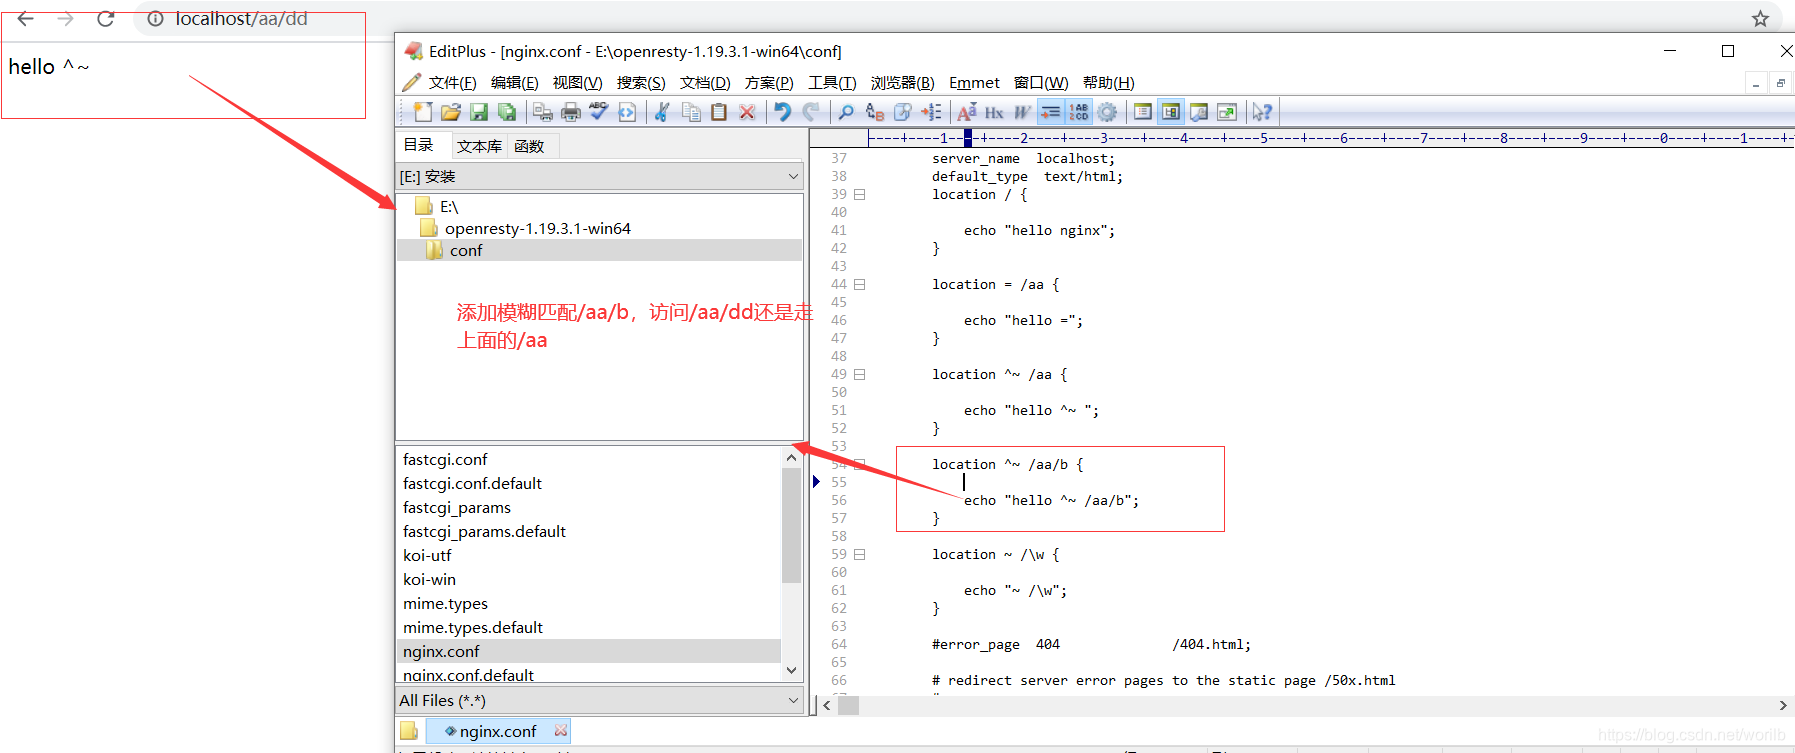1795x753 pixels.
Task: Toggle the W word highlighting button
Action: [1022, 112]
